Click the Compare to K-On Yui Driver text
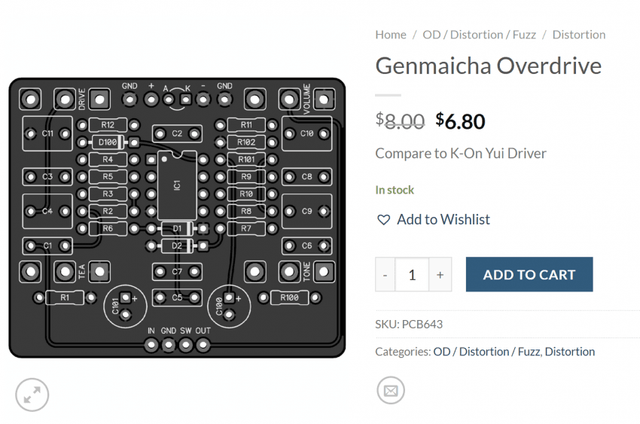The height and width of the screenshot is (424, 640). [x=460, y=154]
